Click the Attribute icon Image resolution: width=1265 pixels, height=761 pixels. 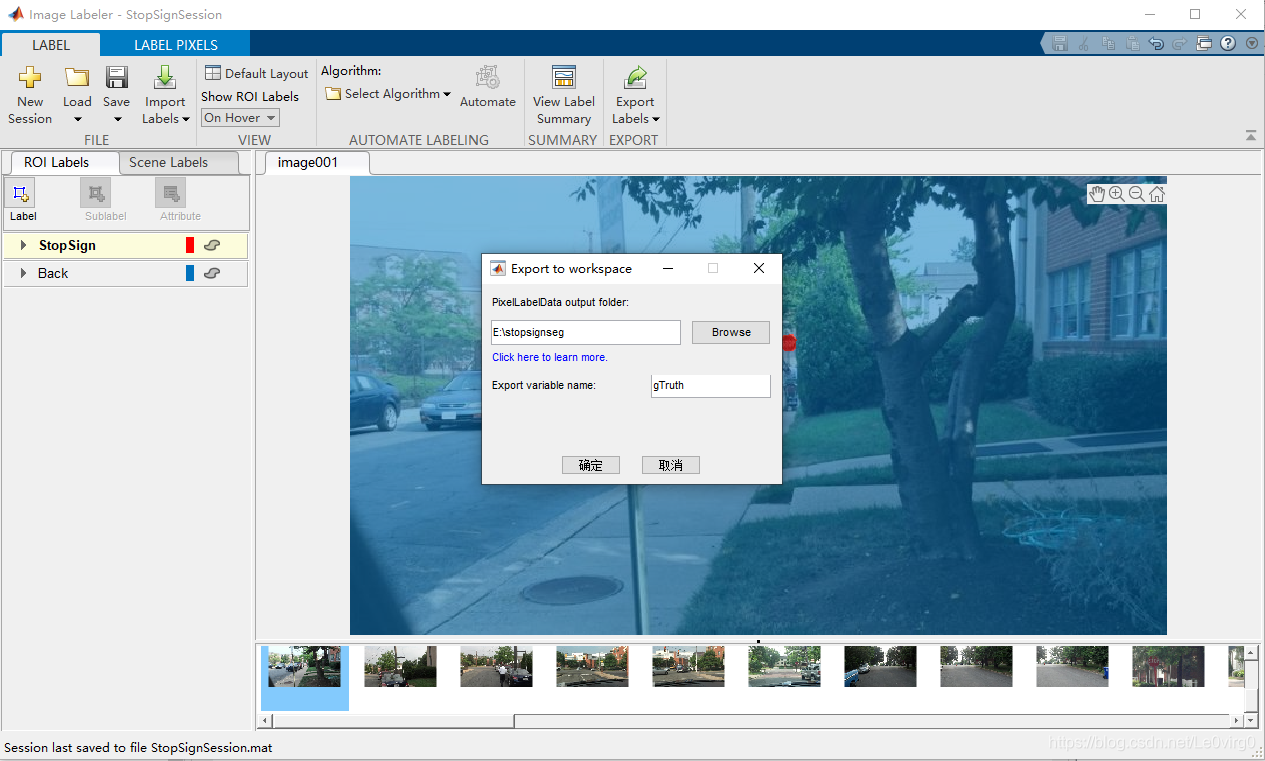[171, 193]
